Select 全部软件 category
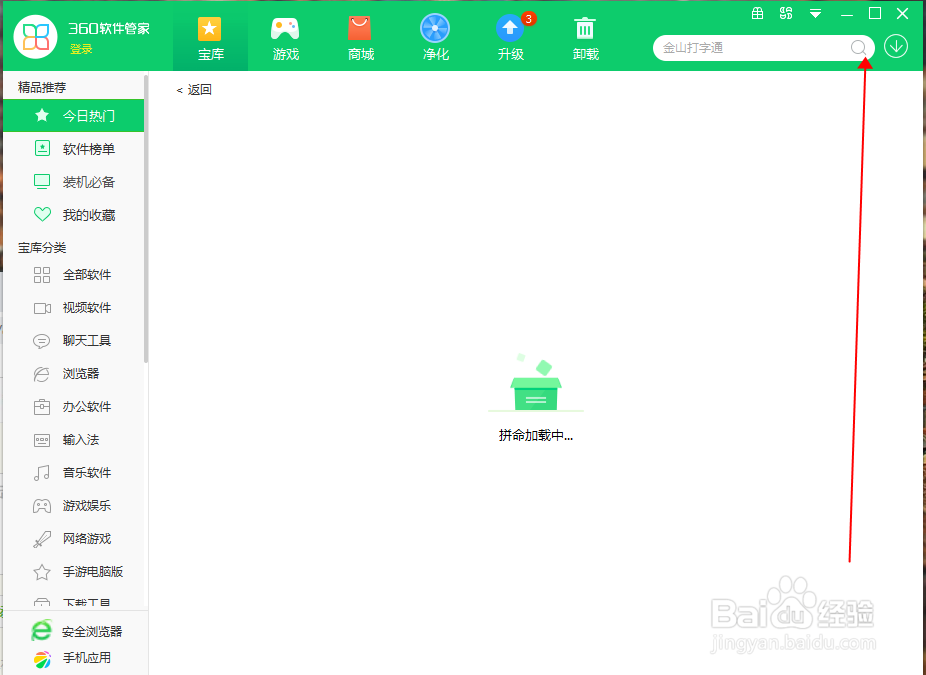926x675 pixels. [x=73, y=275]
